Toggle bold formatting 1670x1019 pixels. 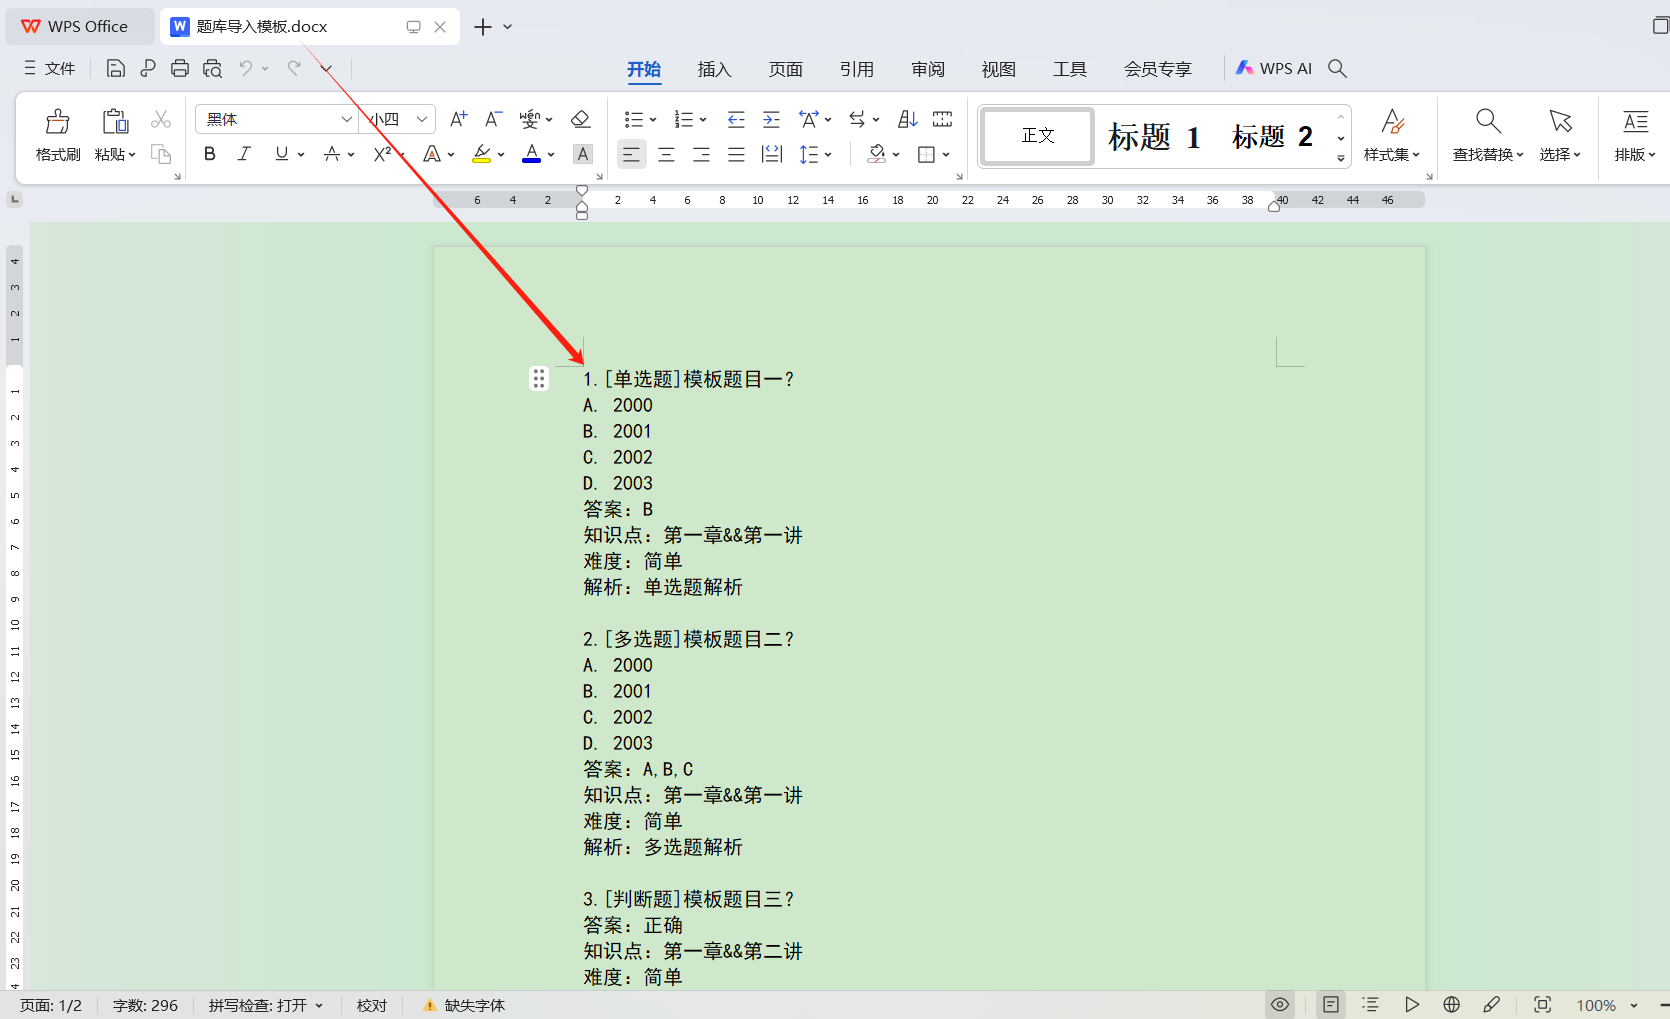(209, 153)
